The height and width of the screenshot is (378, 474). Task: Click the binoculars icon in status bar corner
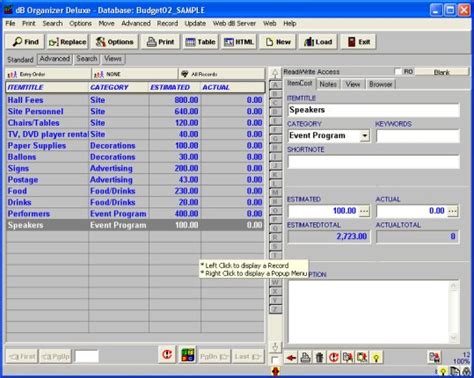click(466, 371)
